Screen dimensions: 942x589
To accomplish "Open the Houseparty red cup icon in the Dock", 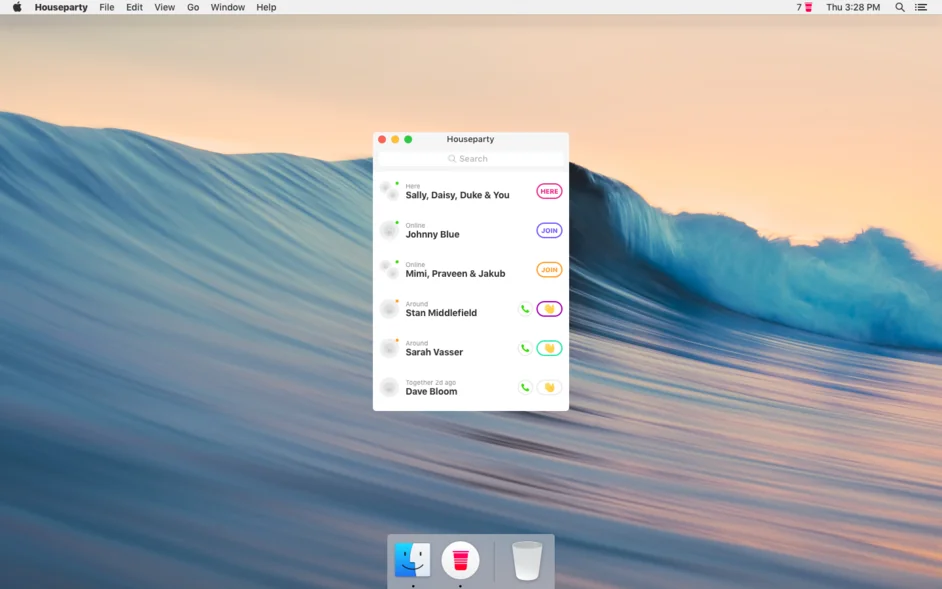I will (458, 560).
